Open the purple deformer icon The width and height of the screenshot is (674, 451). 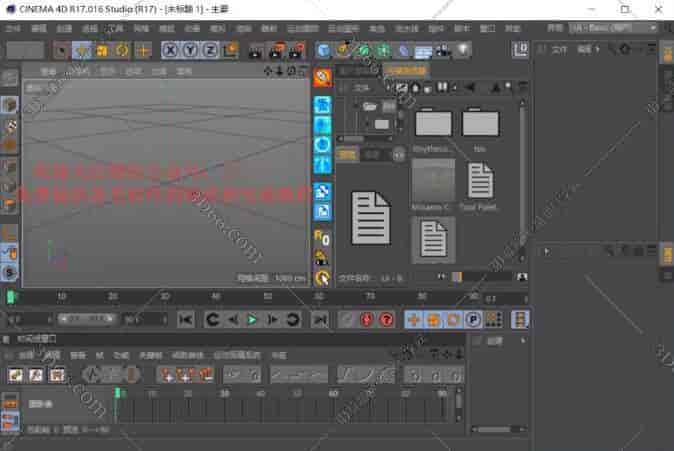pyautogui.click(x=403, y=51)
